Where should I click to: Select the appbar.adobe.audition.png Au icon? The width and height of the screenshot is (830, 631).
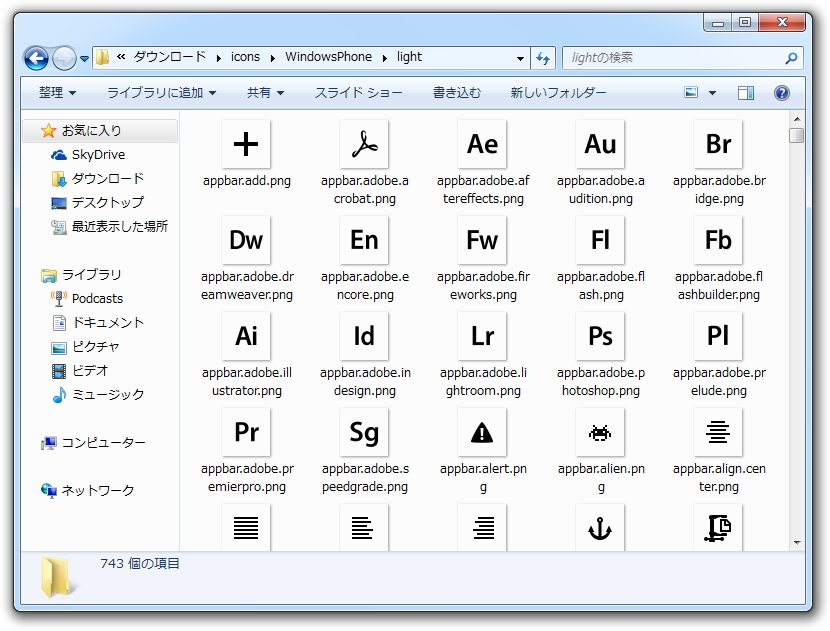pos(599,144)
